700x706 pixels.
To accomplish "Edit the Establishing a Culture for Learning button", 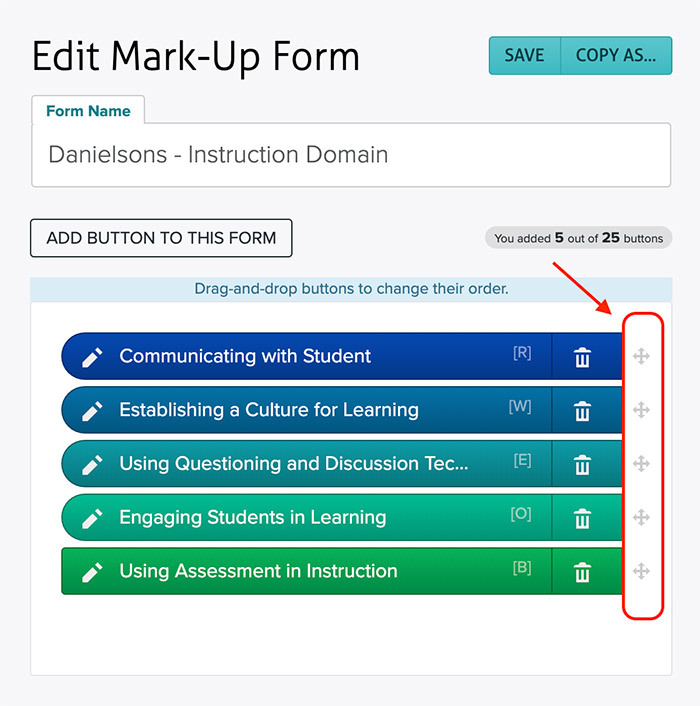I will tap(92, 411).
